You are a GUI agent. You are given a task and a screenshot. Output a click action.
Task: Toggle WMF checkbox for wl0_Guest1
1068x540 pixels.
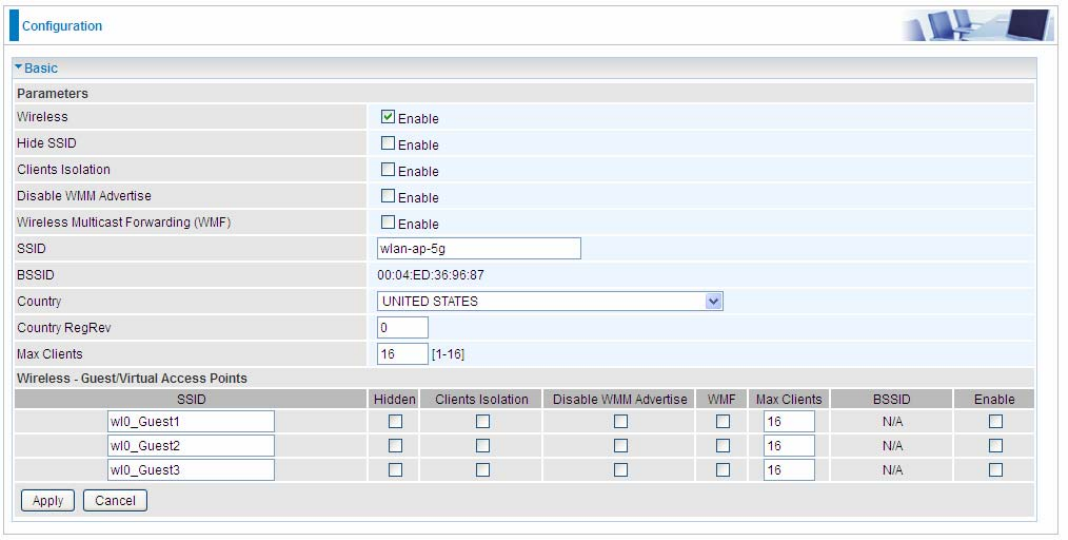click(723, 422)
